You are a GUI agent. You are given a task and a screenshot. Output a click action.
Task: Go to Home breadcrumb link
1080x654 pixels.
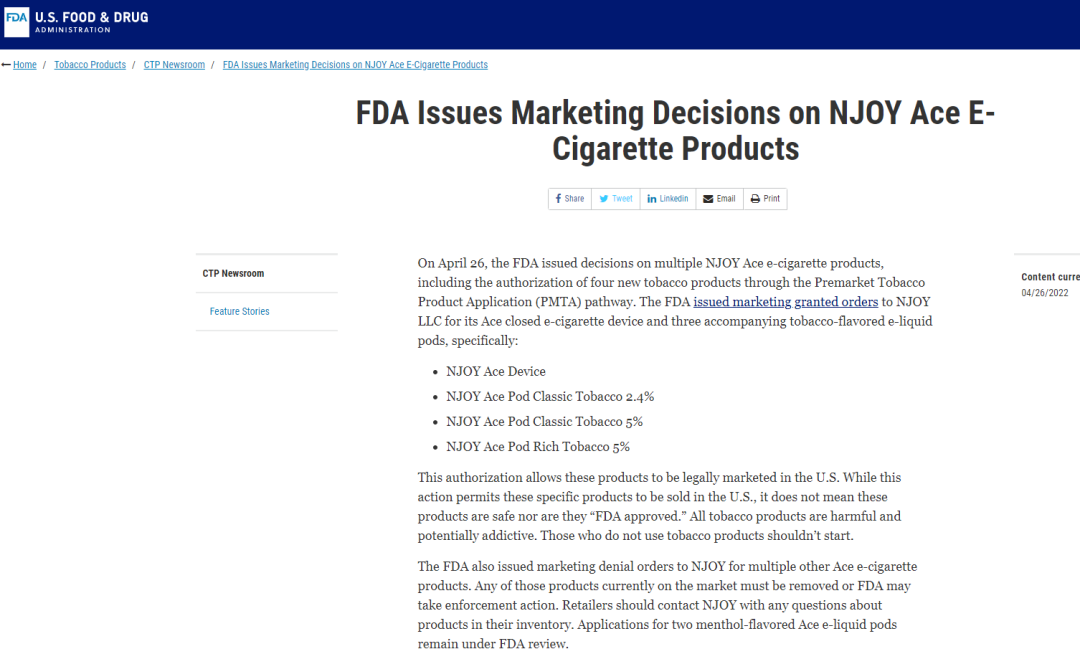click(x=25, y=65)
